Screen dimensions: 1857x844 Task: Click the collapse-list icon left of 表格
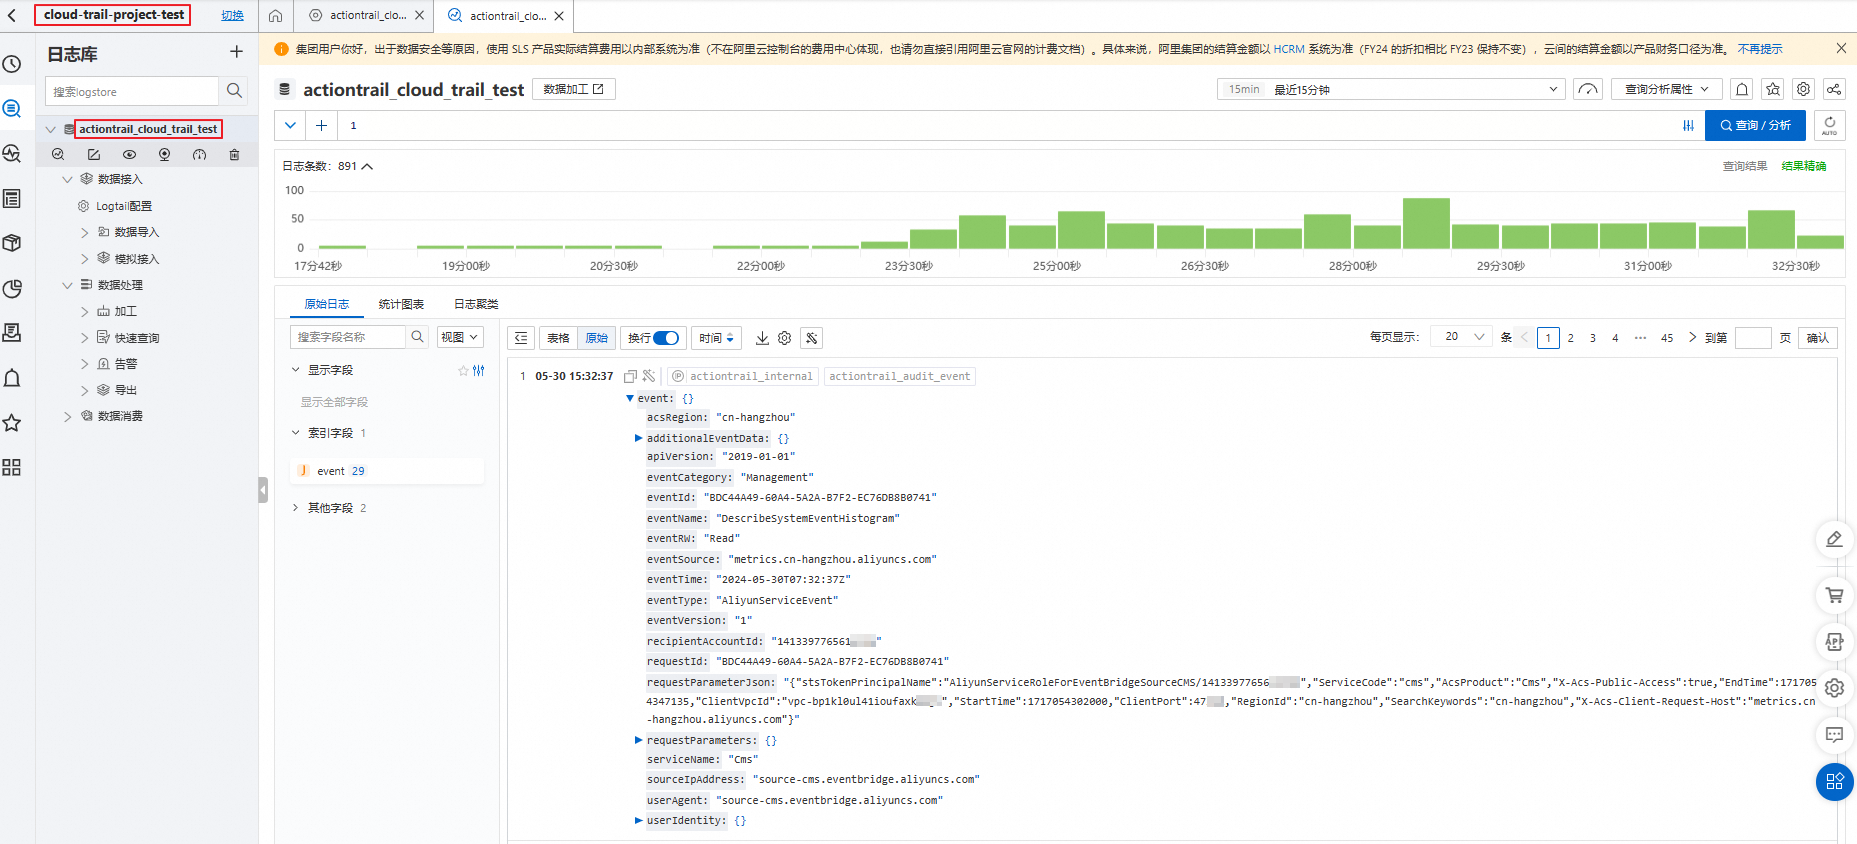521,338
